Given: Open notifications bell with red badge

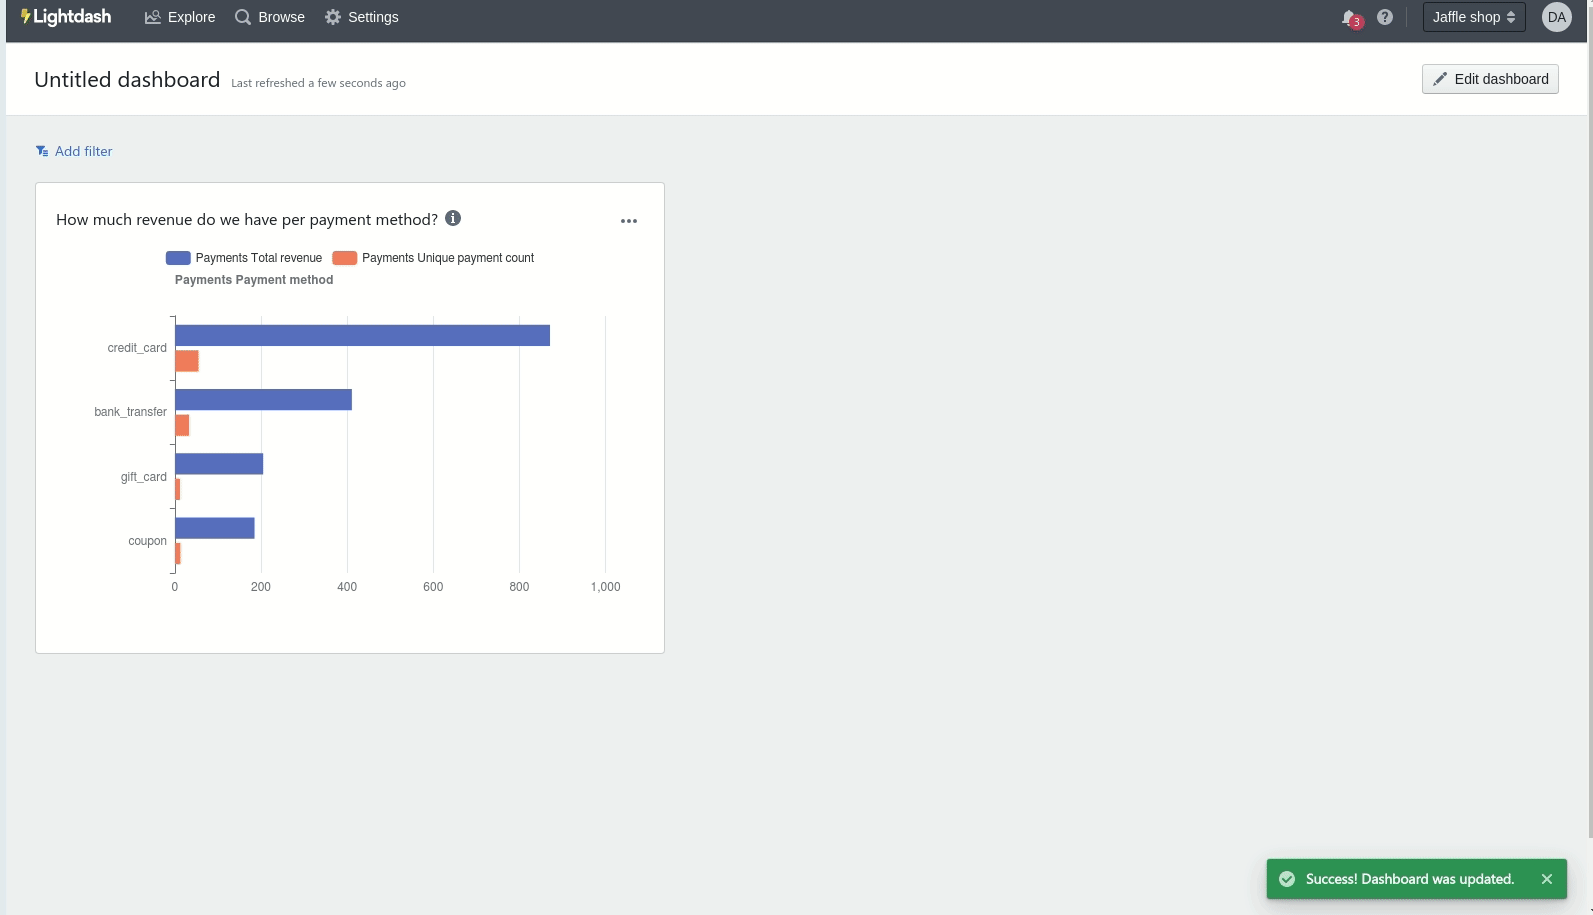Looking at the screenshot, I should tap(1351, 18).
